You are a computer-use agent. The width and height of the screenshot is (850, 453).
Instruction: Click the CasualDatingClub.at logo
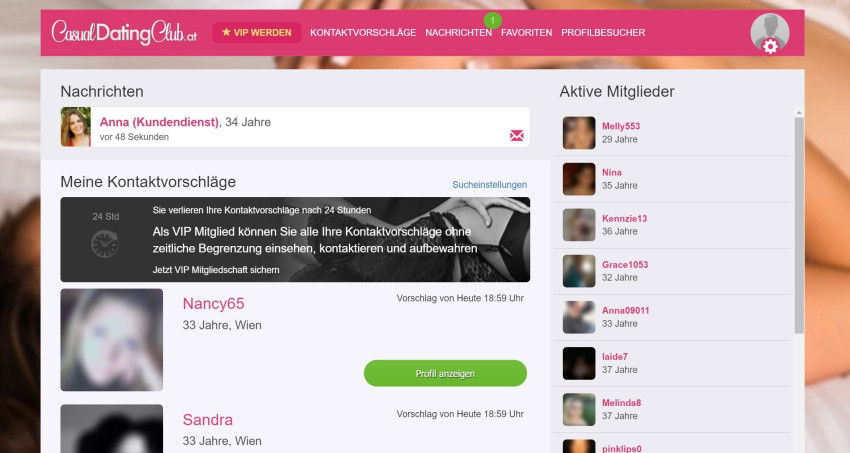[124, 33]
